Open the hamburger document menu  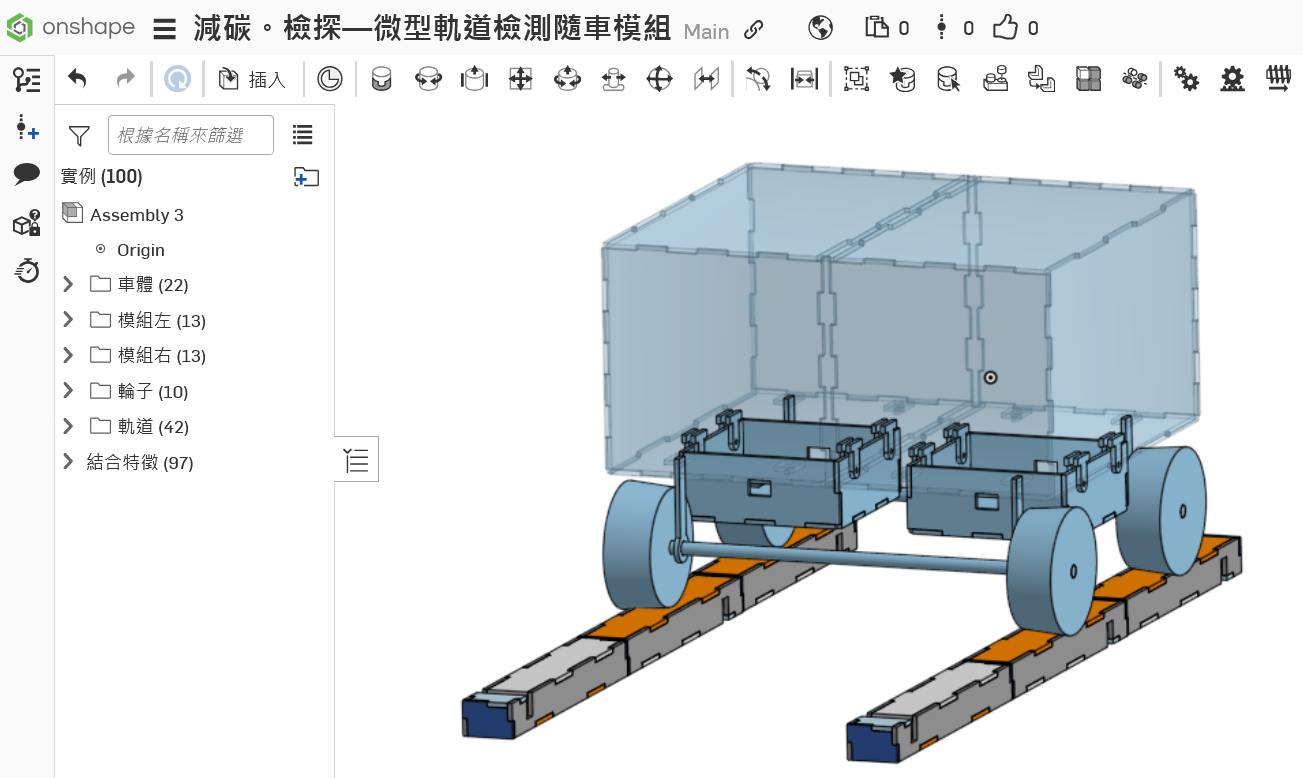tap(165, 28)
